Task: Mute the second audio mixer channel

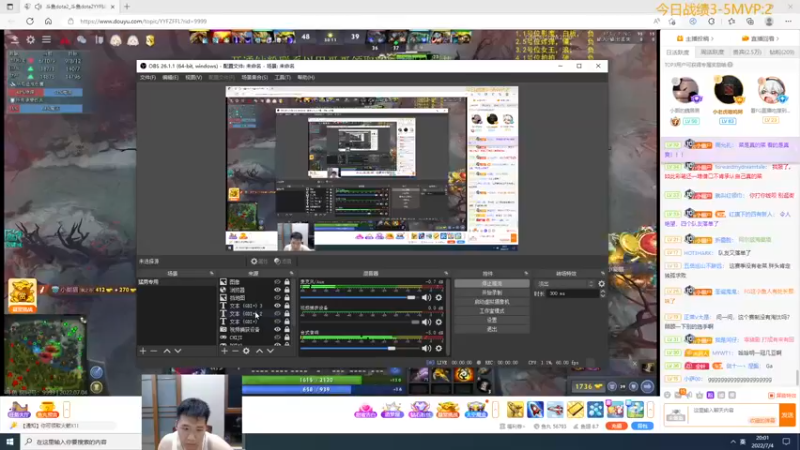Action: [426, 322]
